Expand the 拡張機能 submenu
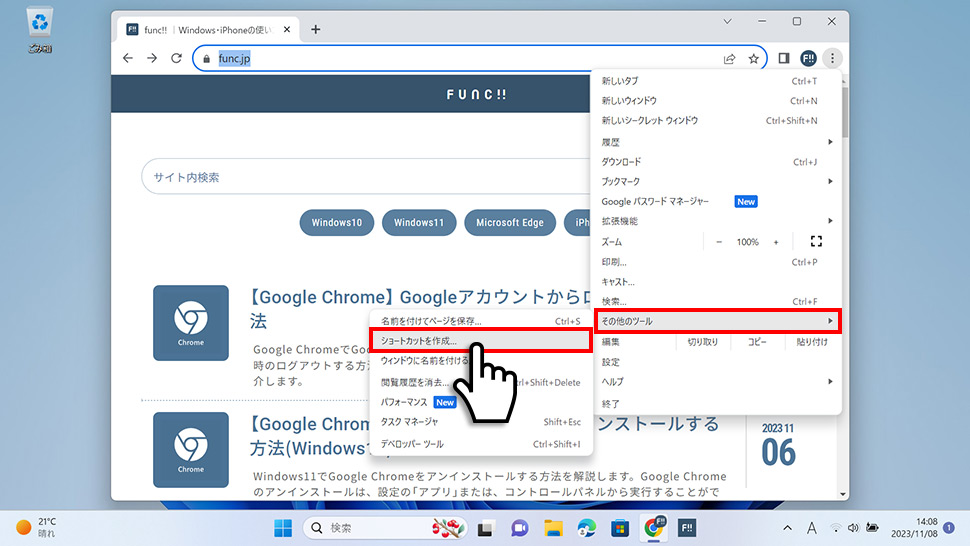This screenshot has width=970, height=546. 716,221
